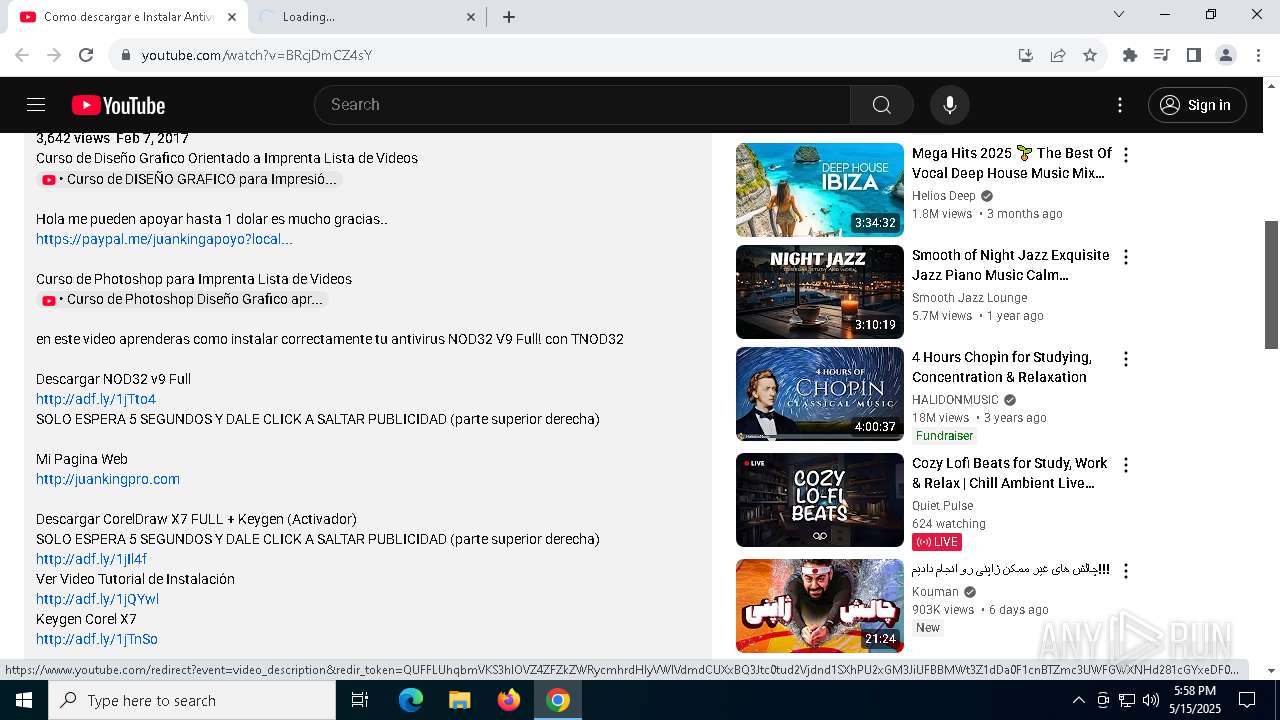The width and height of the screenshot is (1280, 720).
Task: Open Curso de Photoshop Diseño Grafico link
Action: [182, 299]
